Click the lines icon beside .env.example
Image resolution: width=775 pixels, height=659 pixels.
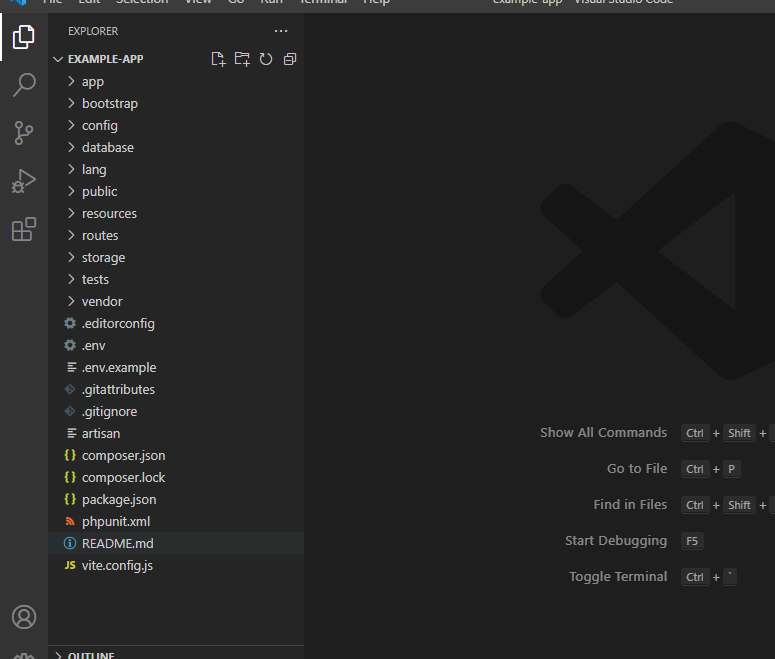coord(72,367)
